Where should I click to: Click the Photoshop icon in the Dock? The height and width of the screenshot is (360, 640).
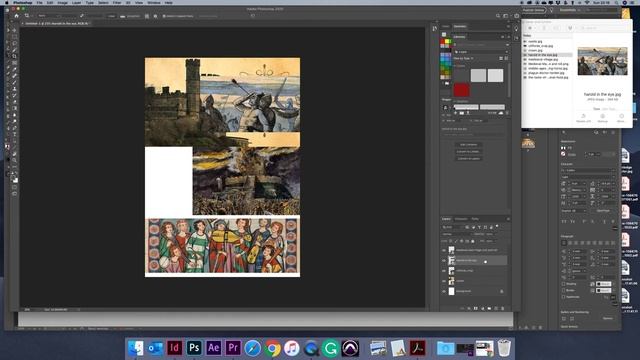pyautogui.click(x=194, y=348)
